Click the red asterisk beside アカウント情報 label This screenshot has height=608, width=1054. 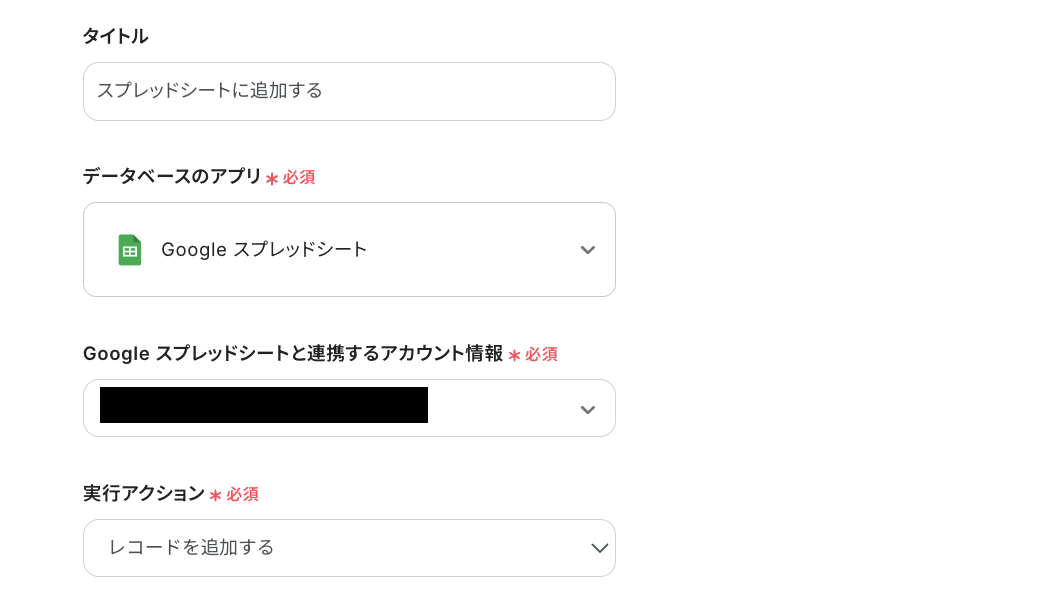click(x=514, y=355)
